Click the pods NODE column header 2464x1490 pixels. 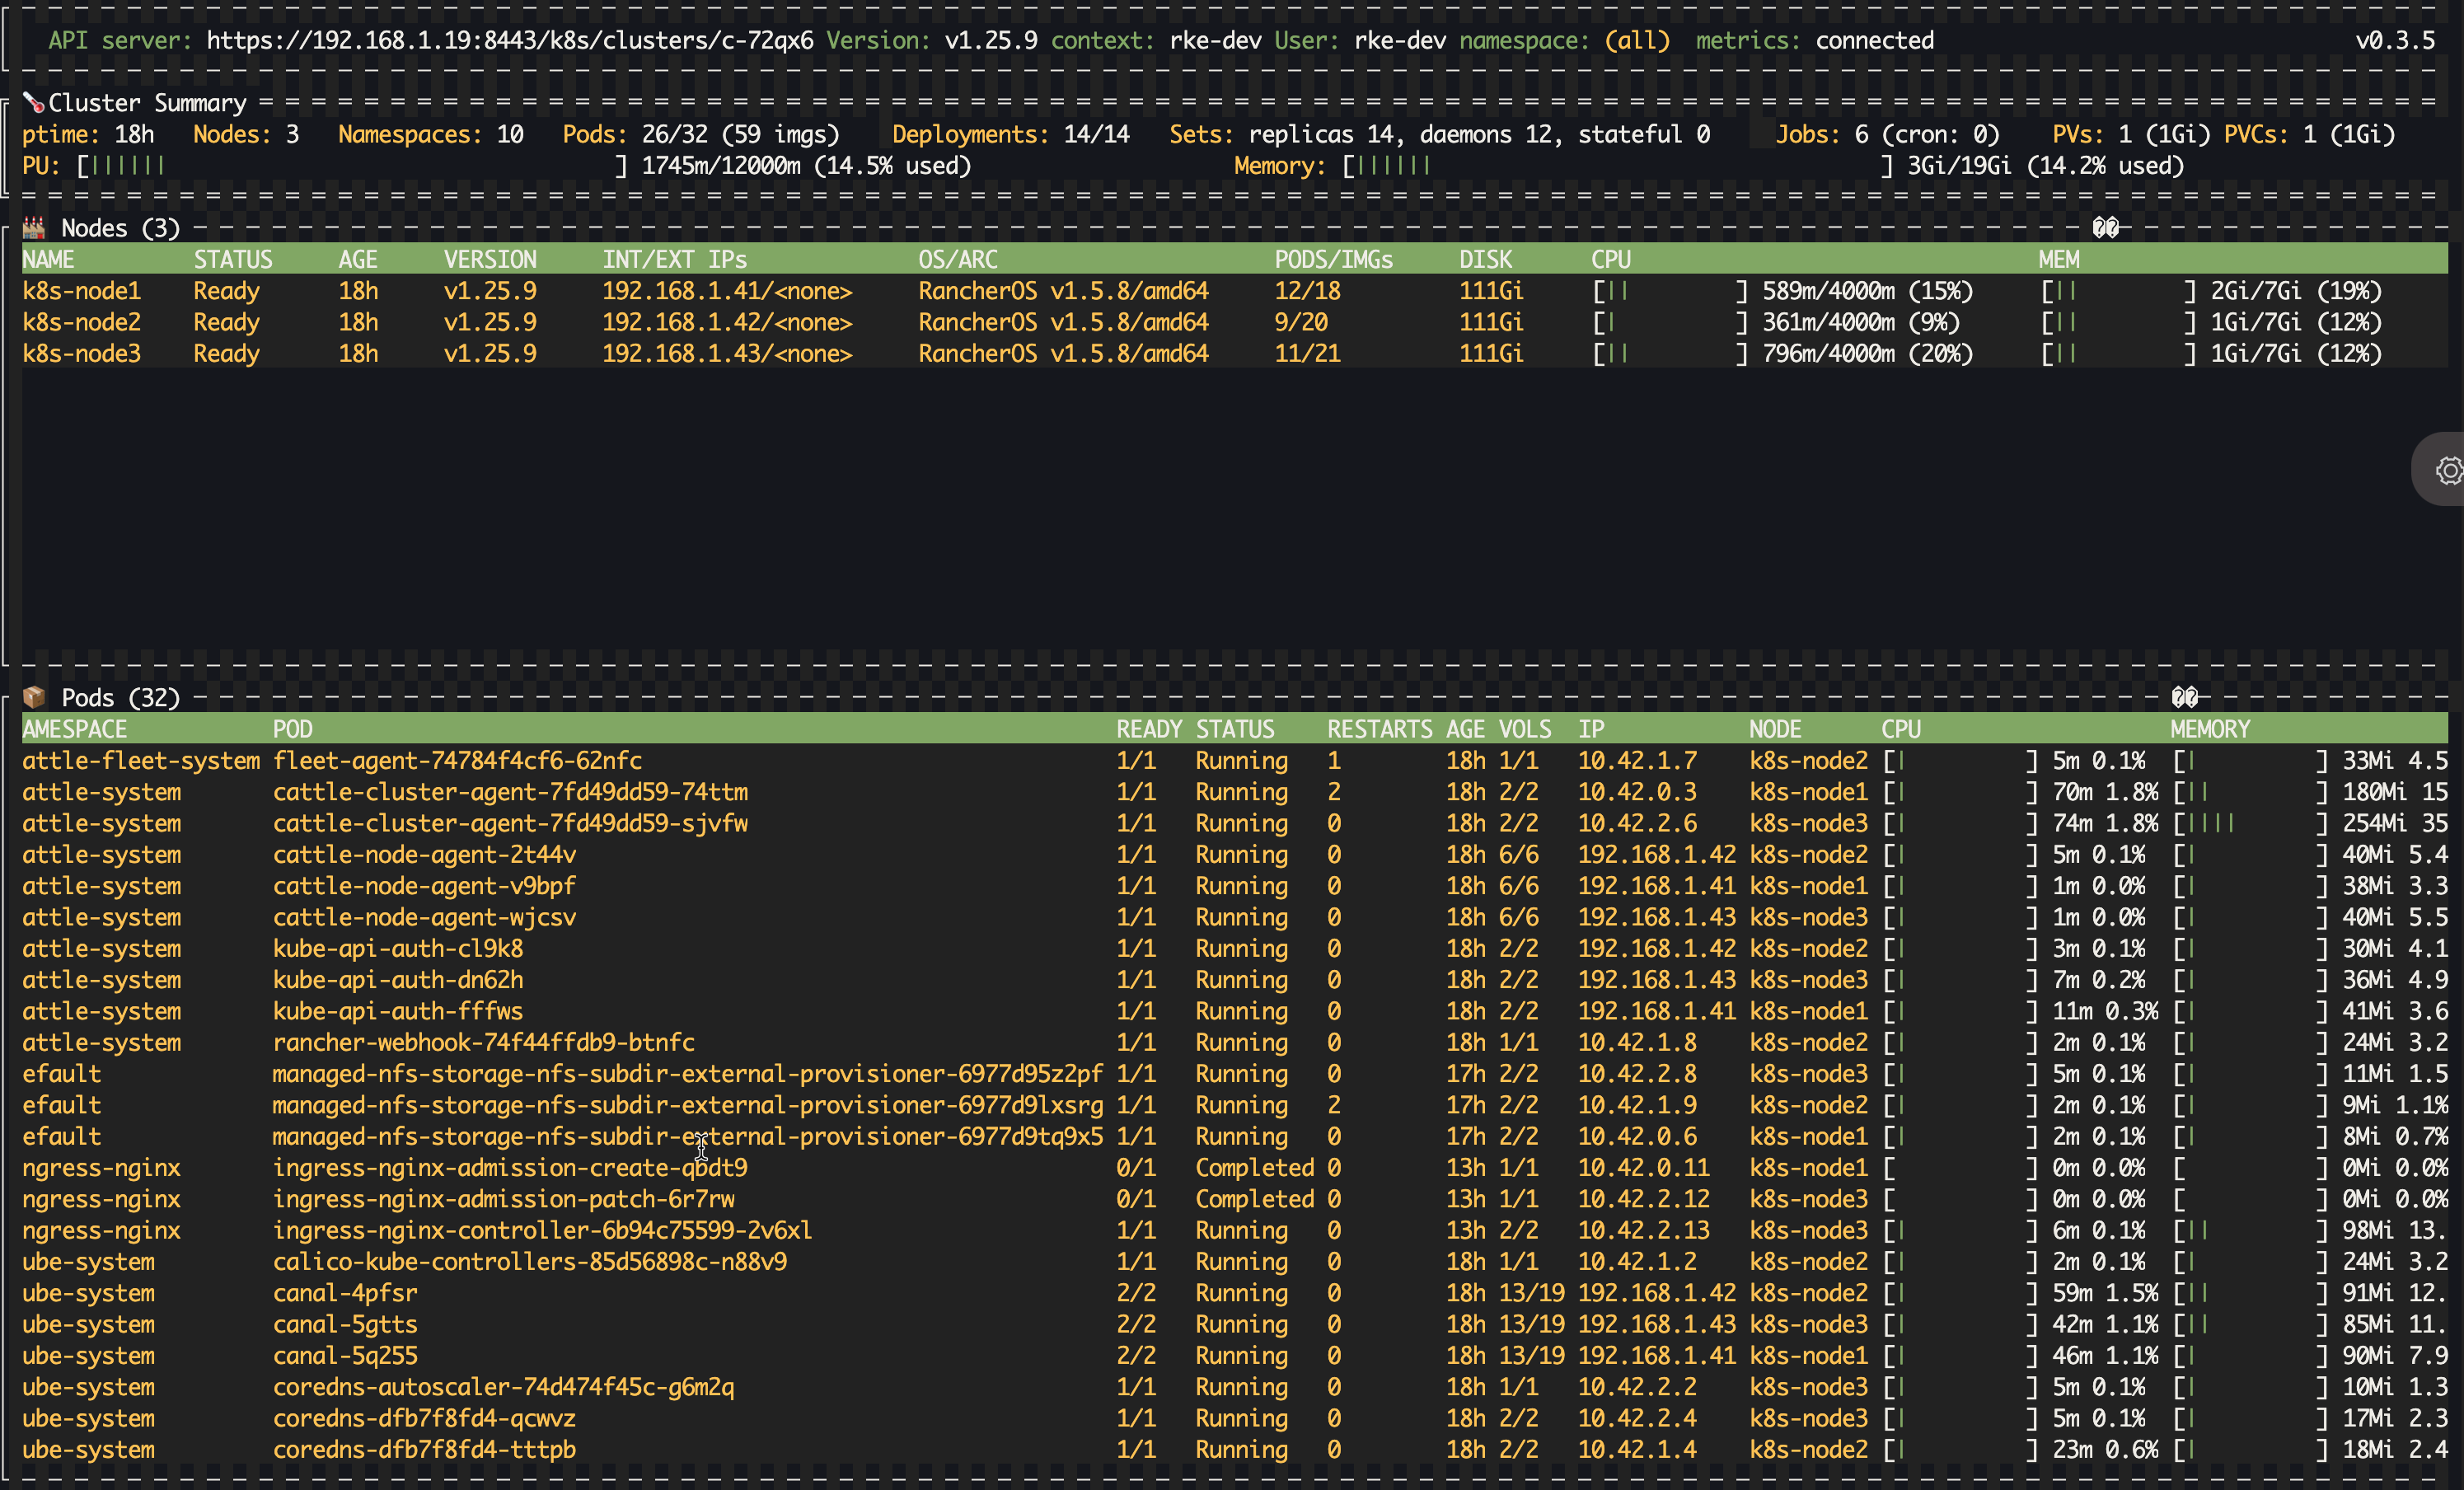point(1775,729)
